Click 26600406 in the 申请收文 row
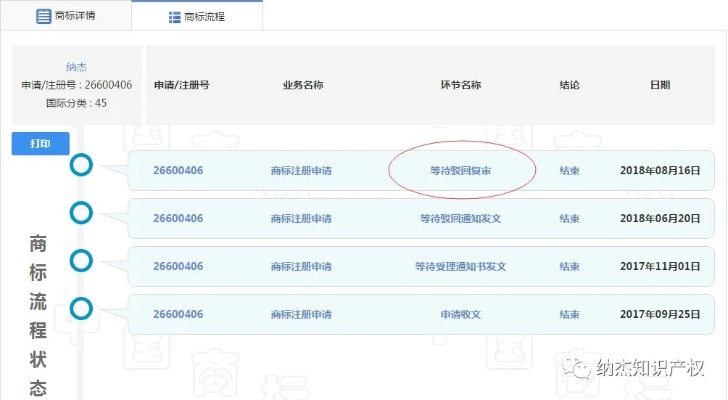 178,315
